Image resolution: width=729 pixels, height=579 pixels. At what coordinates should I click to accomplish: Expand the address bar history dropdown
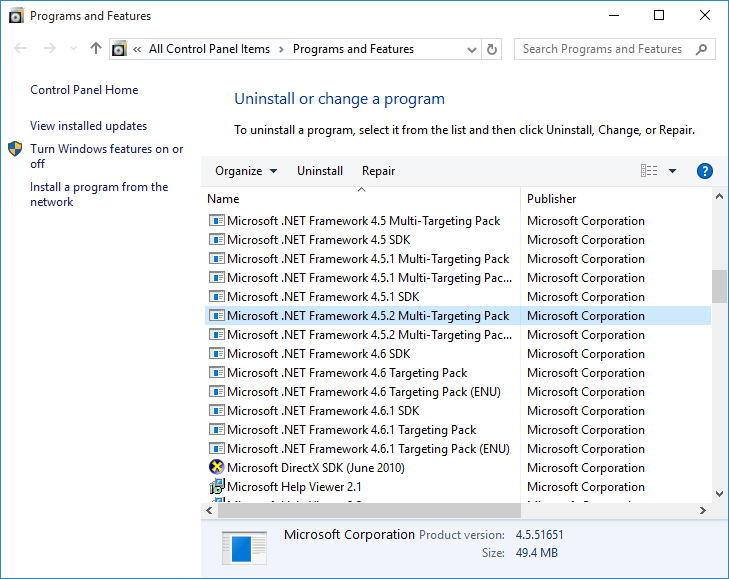click(x=471, y=49)
